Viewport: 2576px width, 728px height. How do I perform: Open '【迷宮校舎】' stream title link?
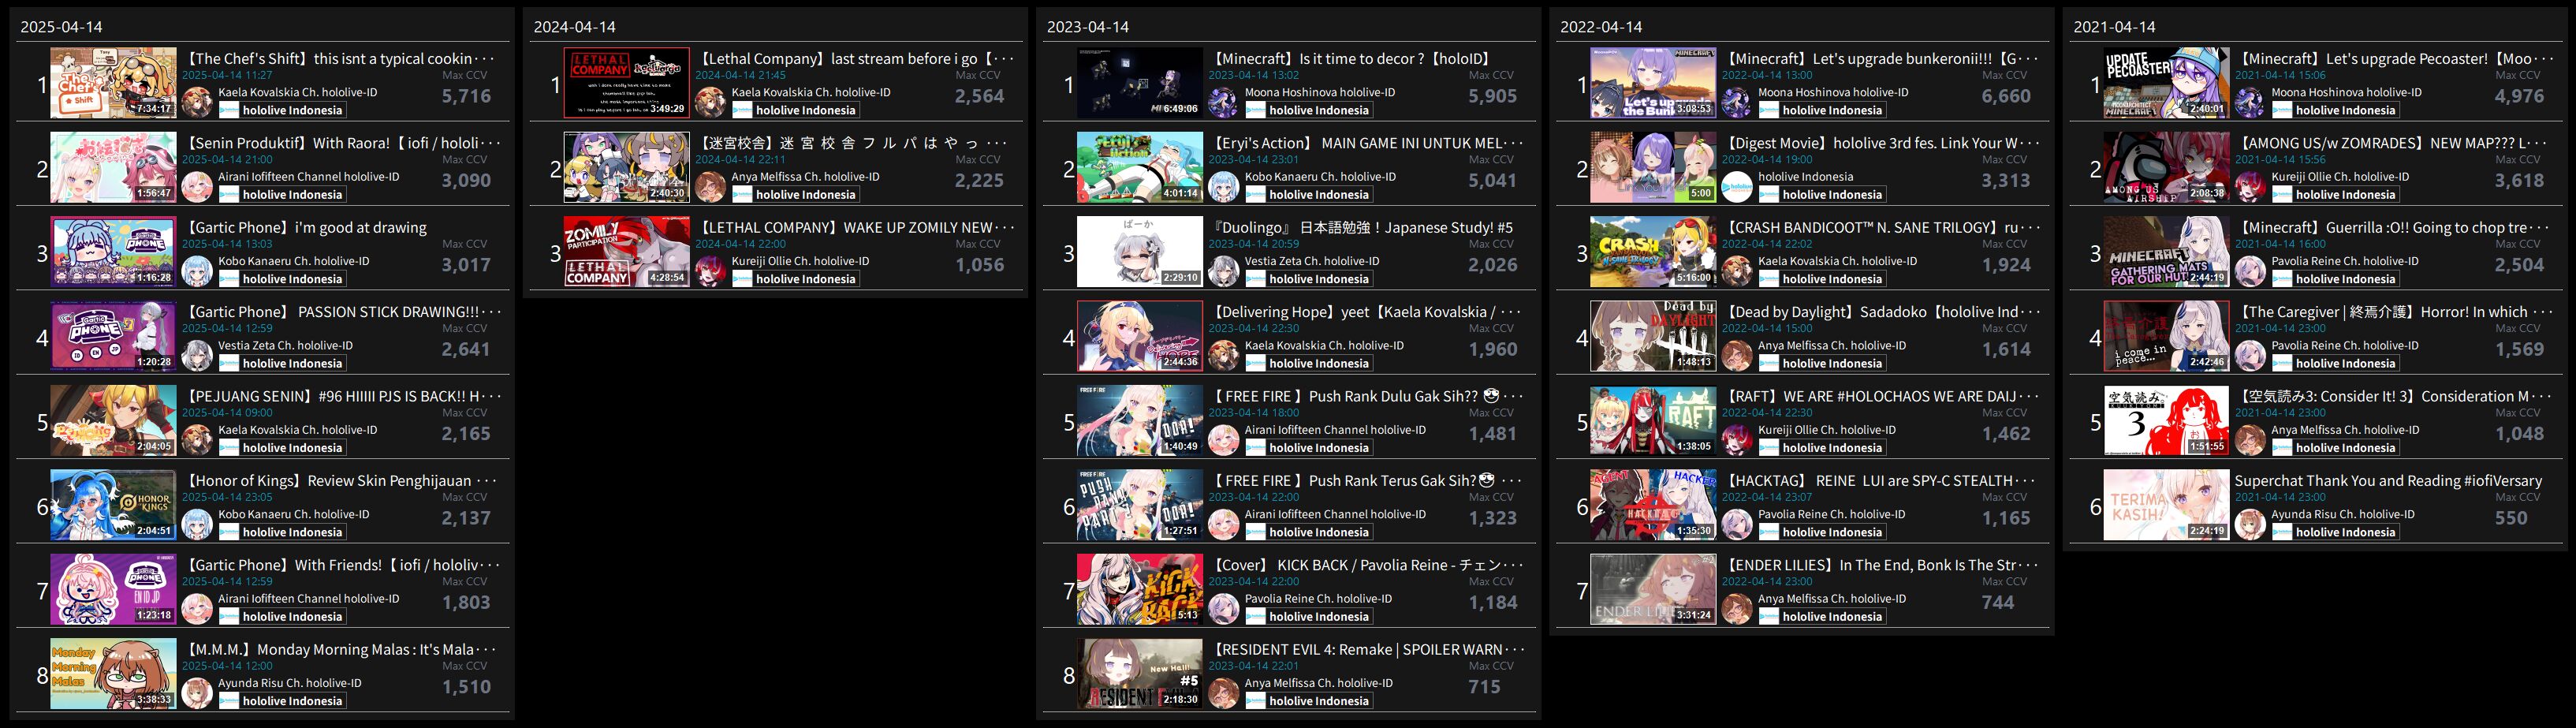click(854, 143)
